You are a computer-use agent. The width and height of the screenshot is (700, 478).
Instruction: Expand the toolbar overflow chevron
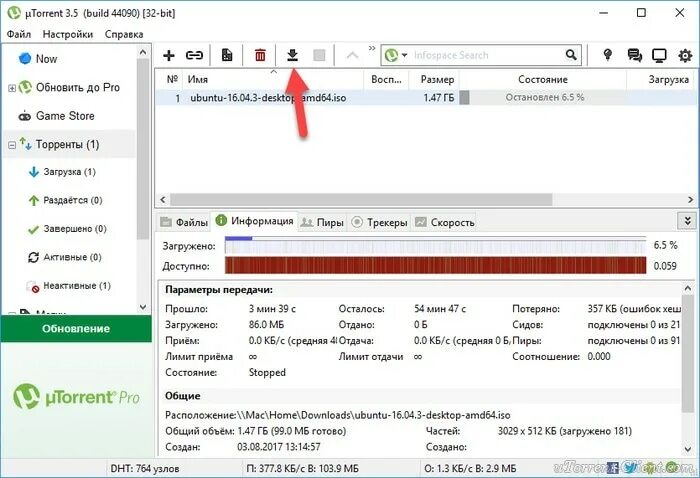pos(372,48)
